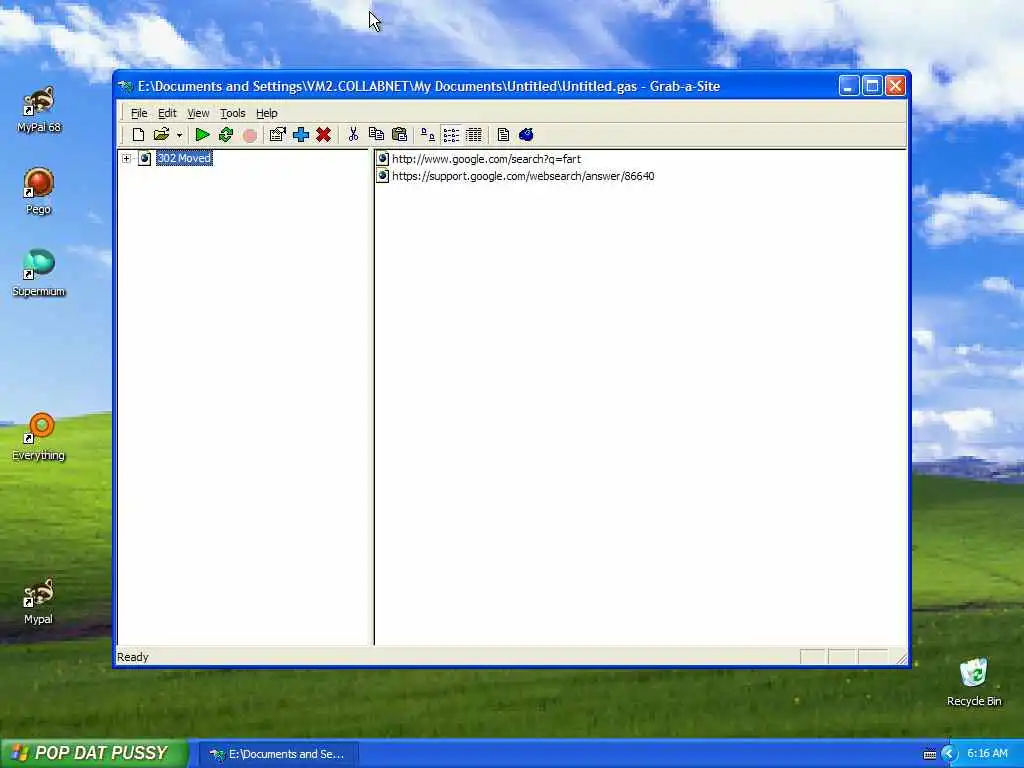Open the View menu
Screen dimensions: 1024x768
click(x=199, y=113)
